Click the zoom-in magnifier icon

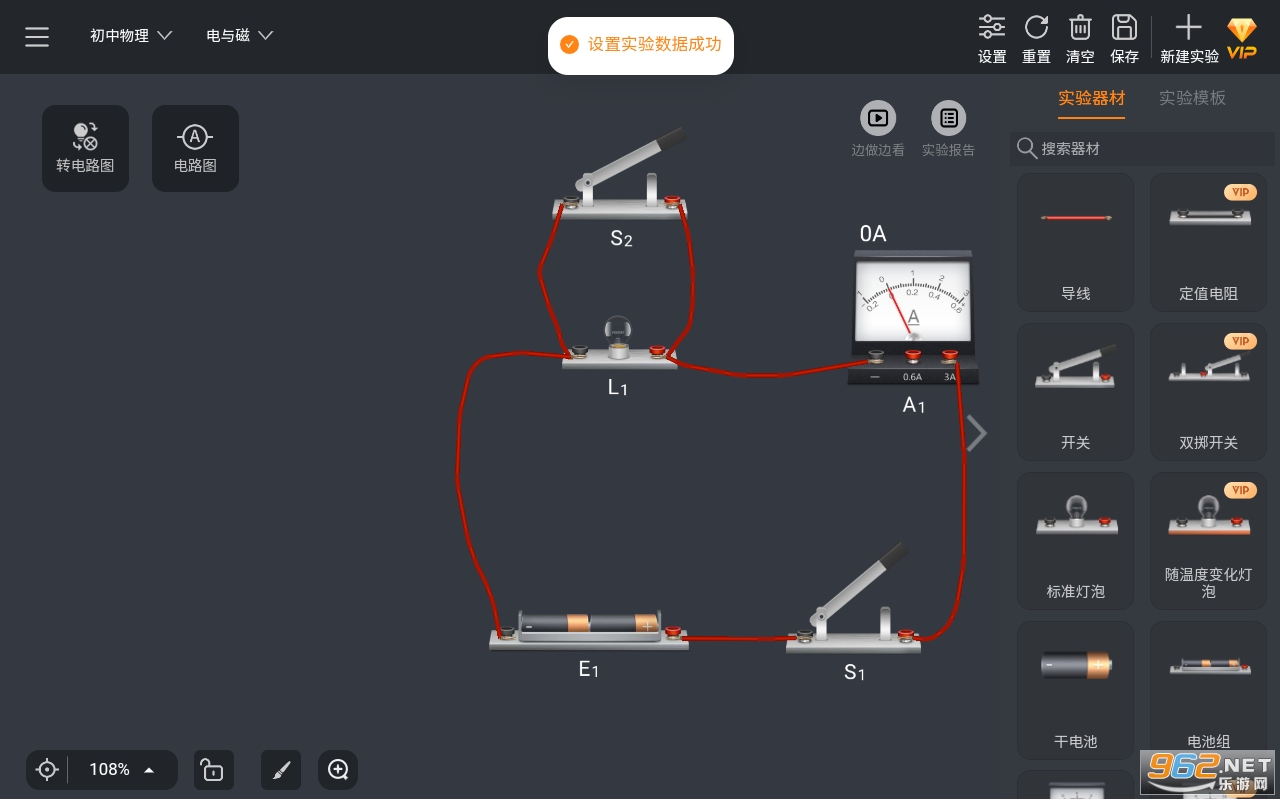pos(338,769)
